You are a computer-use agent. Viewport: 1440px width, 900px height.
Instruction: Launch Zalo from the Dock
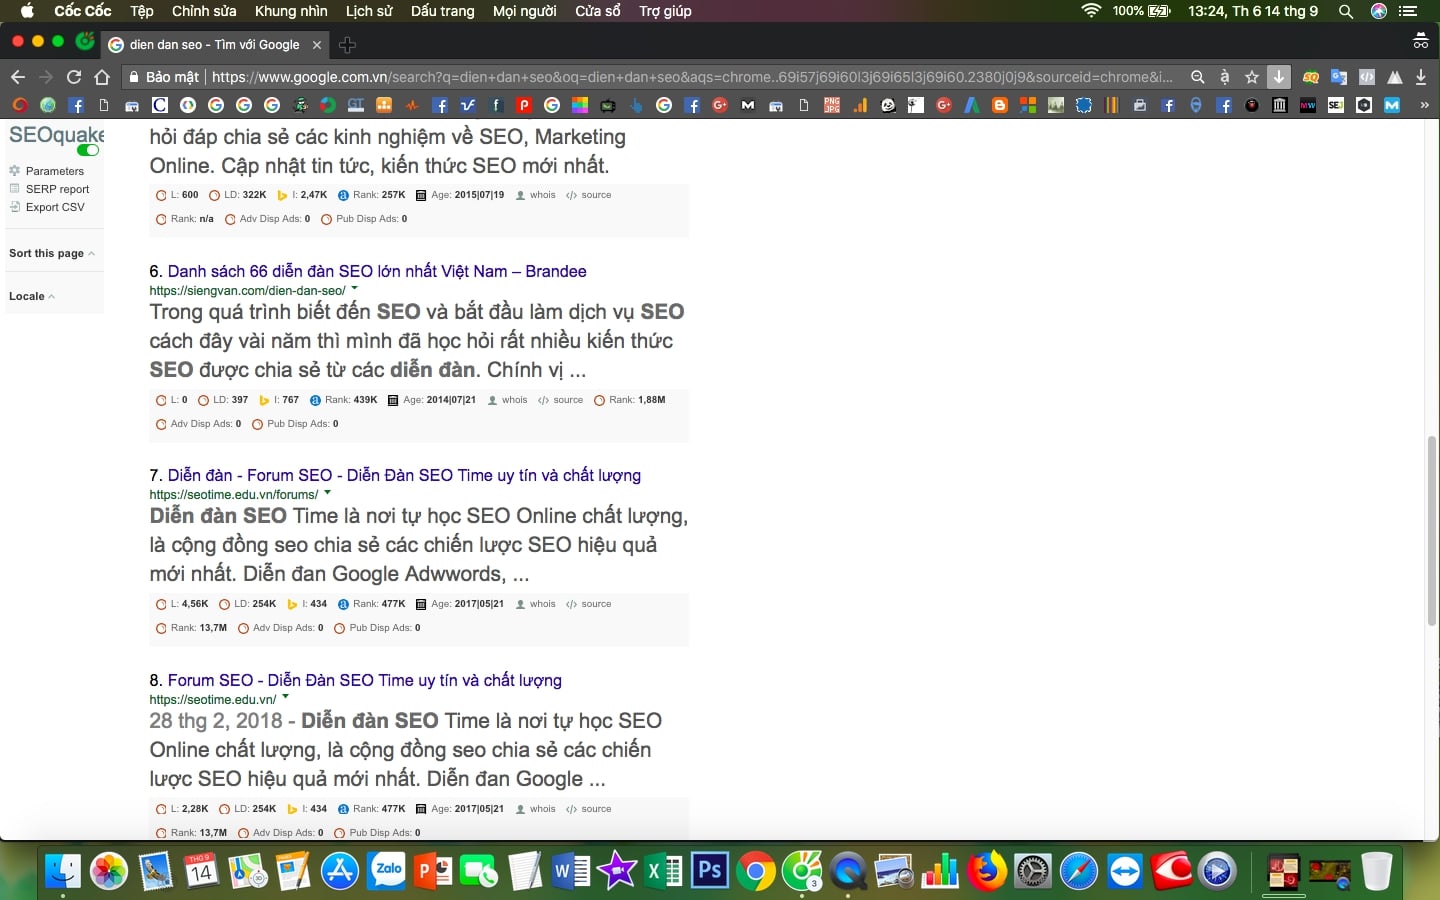click(386, 871)
